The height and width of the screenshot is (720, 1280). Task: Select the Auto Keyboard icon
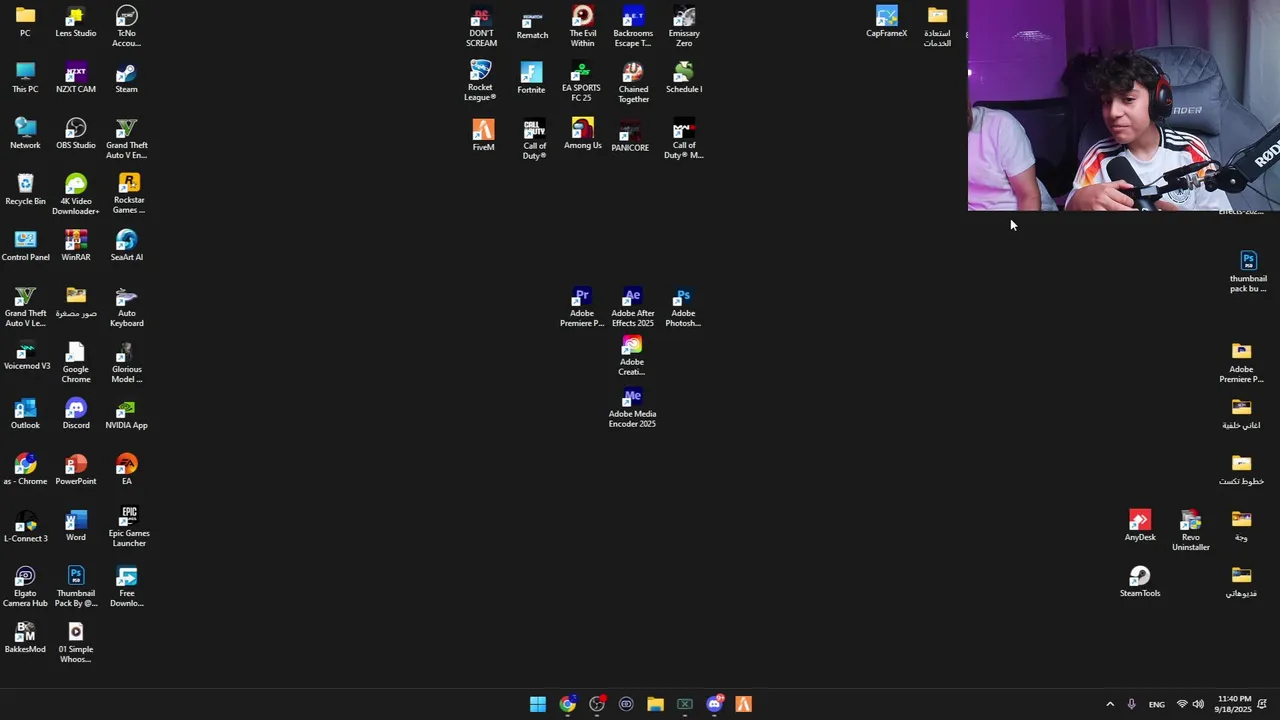[x=126, y=307]
